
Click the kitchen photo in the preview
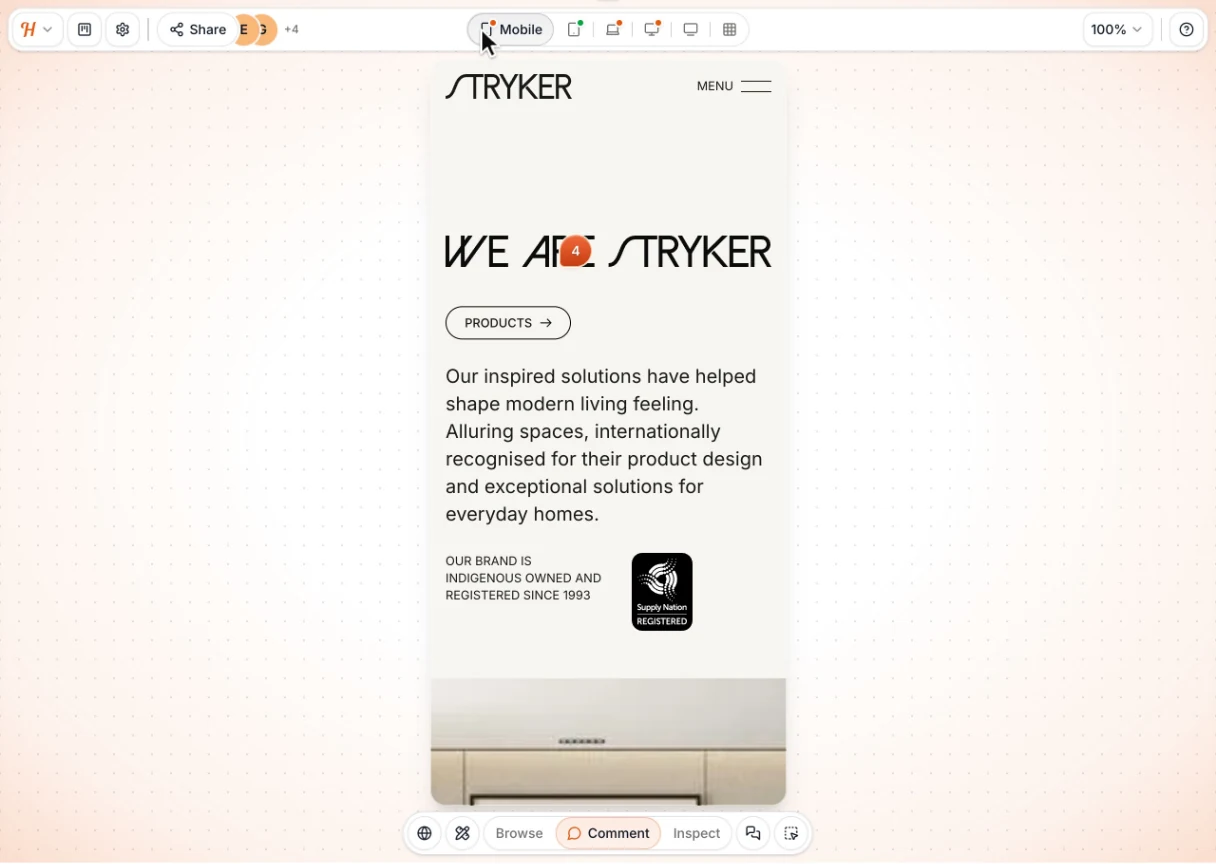coord(608,741)
